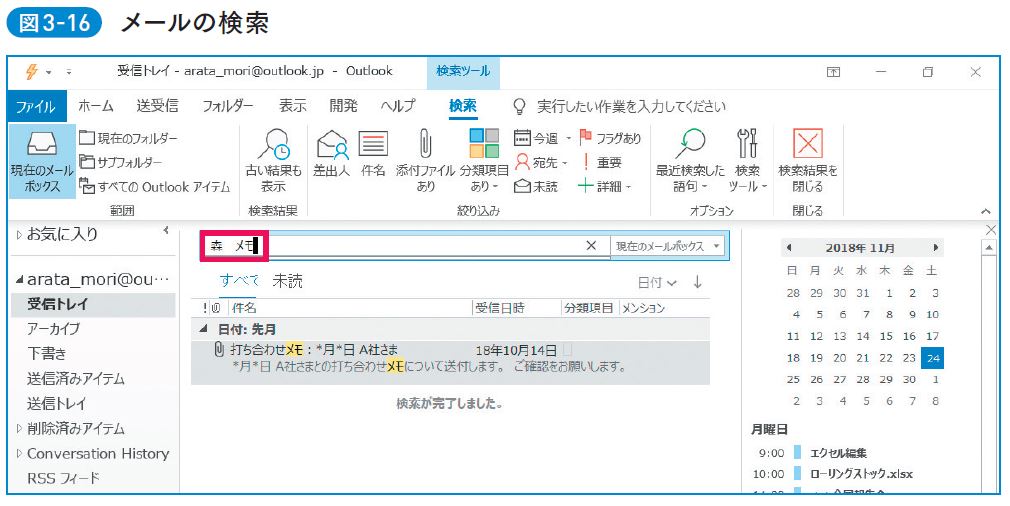Viewport: 1010px width, 506px height.
Task: Open the 詳細 more filters dropdown
Action: [x=605, y=187]
